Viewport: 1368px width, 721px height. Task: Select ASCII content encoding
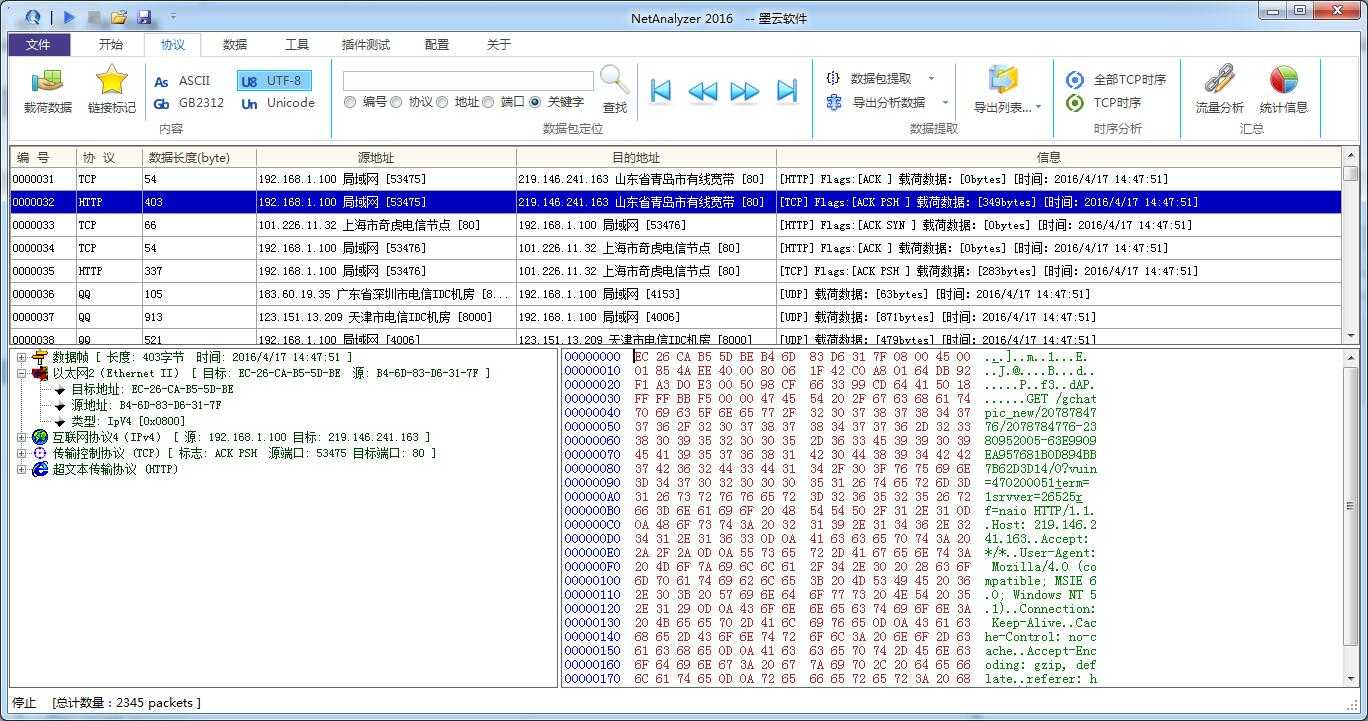pyautogui.click(x=183, y=81)
